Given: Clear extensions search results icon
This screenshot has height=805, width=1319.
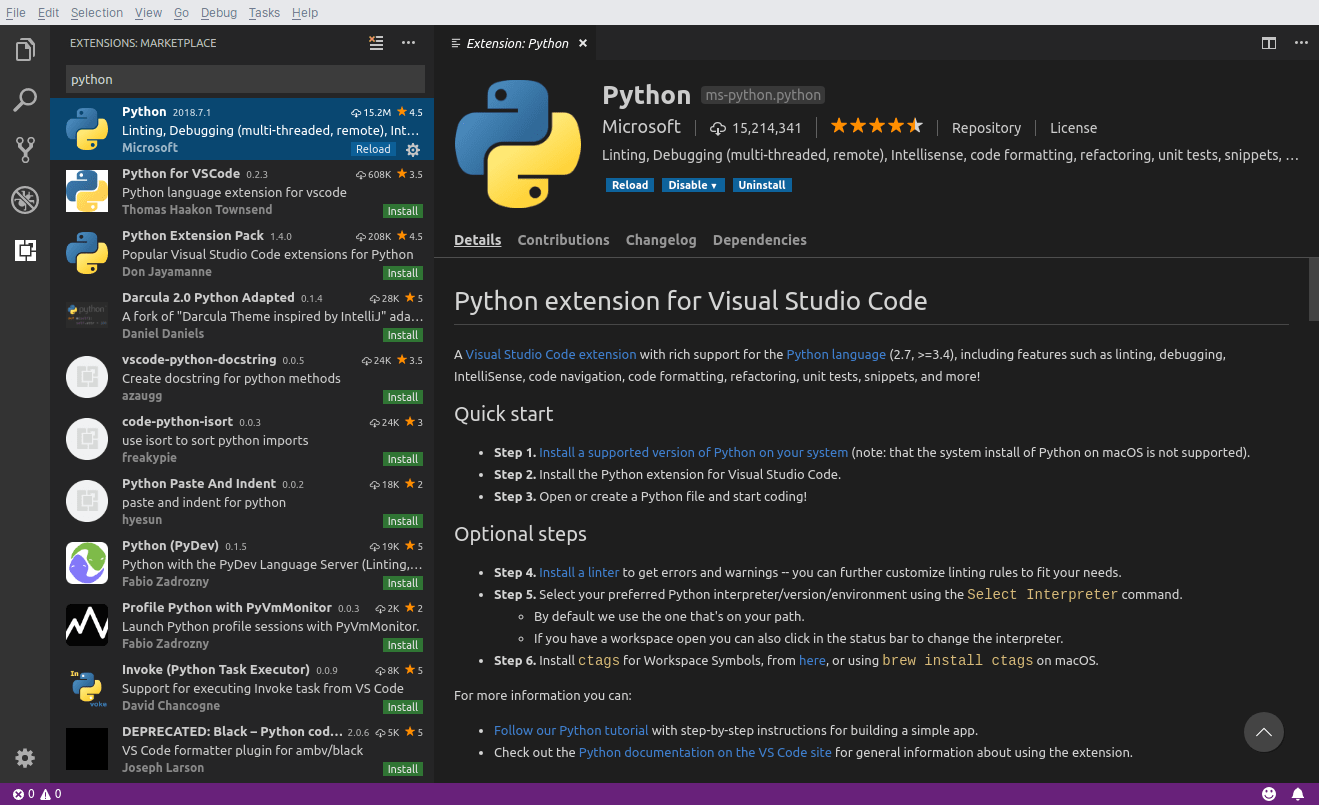Looking at the screenshot, I should click(x=376, y=43).
